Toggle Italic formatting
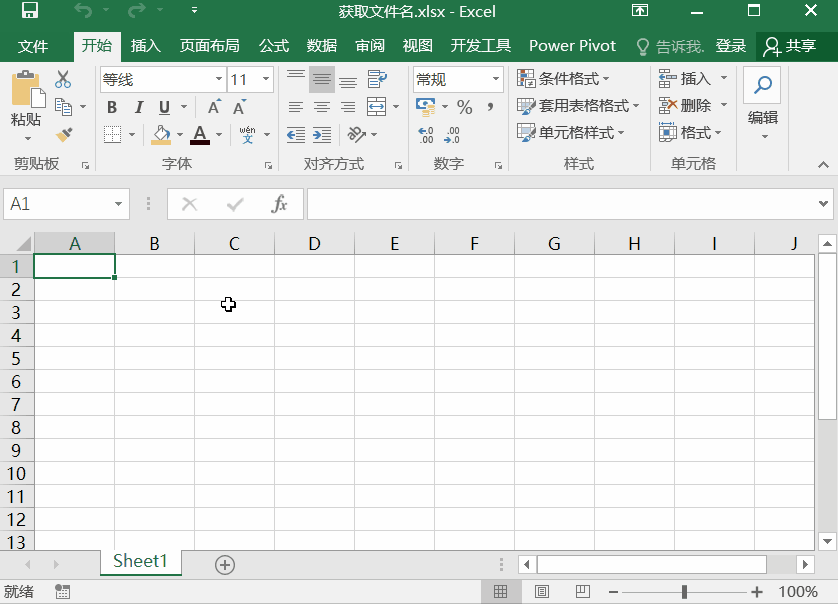 [x=138, y=107]
